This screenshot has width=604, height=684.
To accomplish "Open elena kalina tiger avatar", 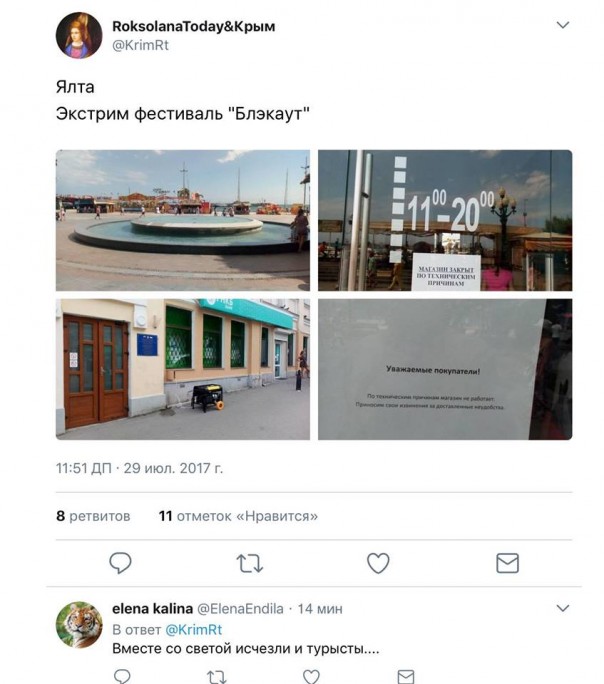I will click(x=79, y=625).
